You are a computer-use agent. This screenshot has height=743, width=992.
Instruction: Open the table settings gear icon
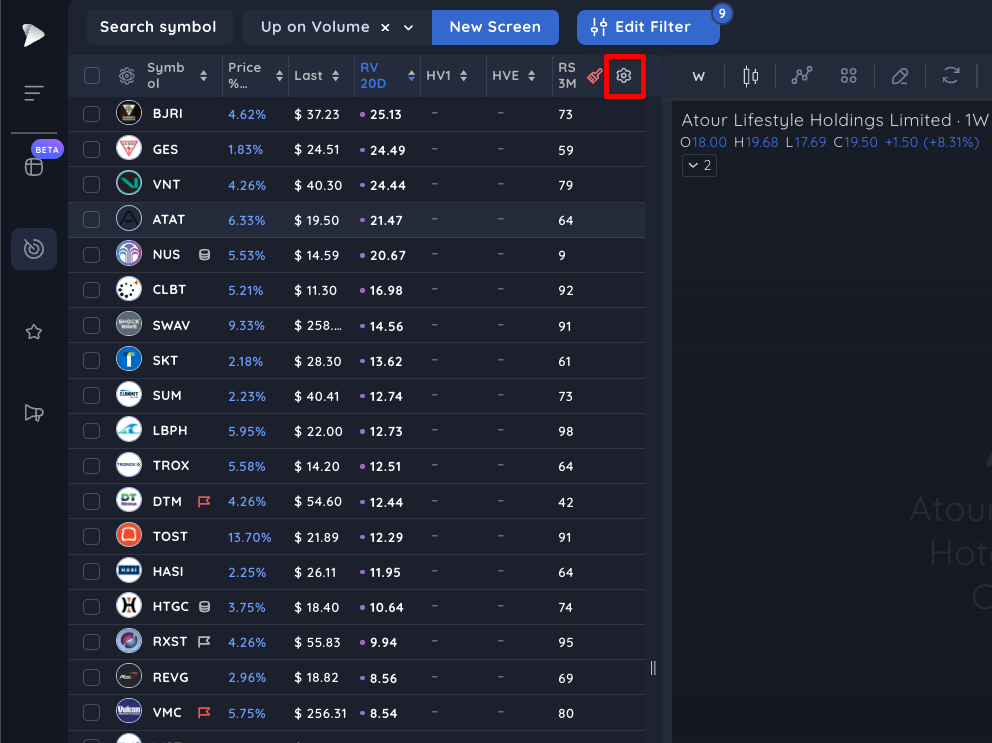[x=624, y=76]
